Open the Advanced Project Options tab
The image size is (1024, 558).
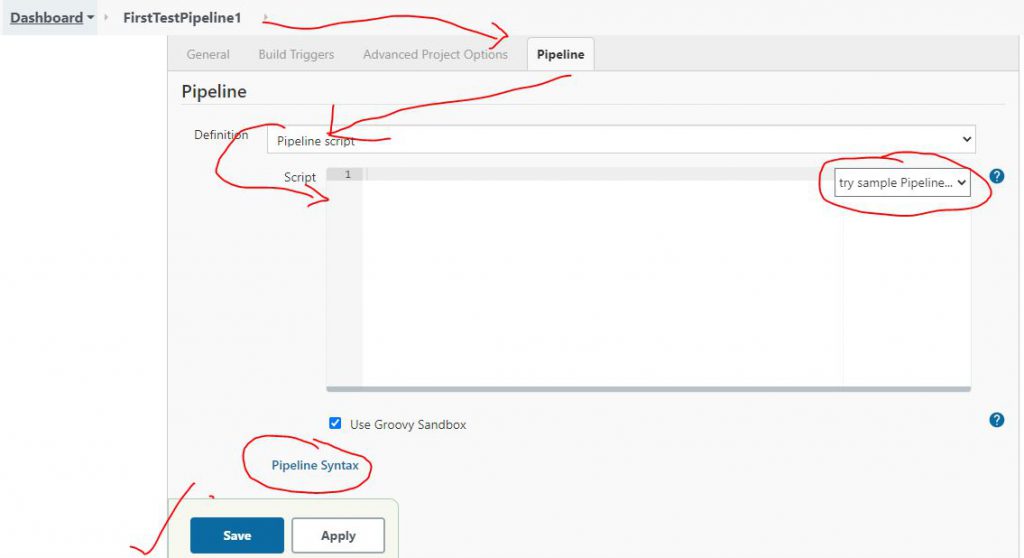click(435, 54)
